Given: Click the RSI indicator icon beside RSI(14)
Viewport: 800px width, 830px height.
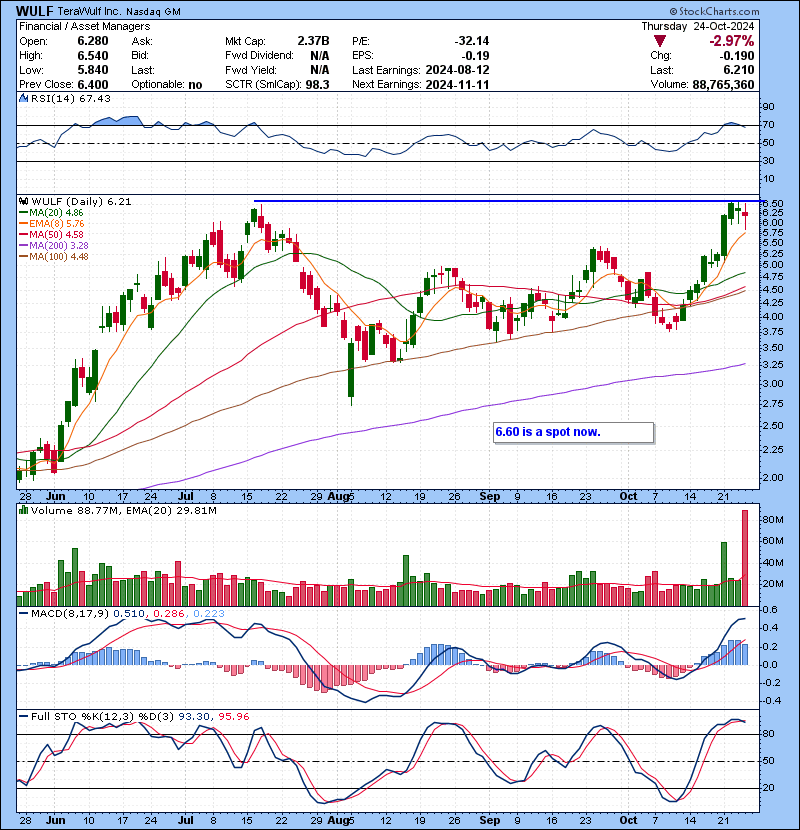Looking at the screenshot, I should pos(23,98).
